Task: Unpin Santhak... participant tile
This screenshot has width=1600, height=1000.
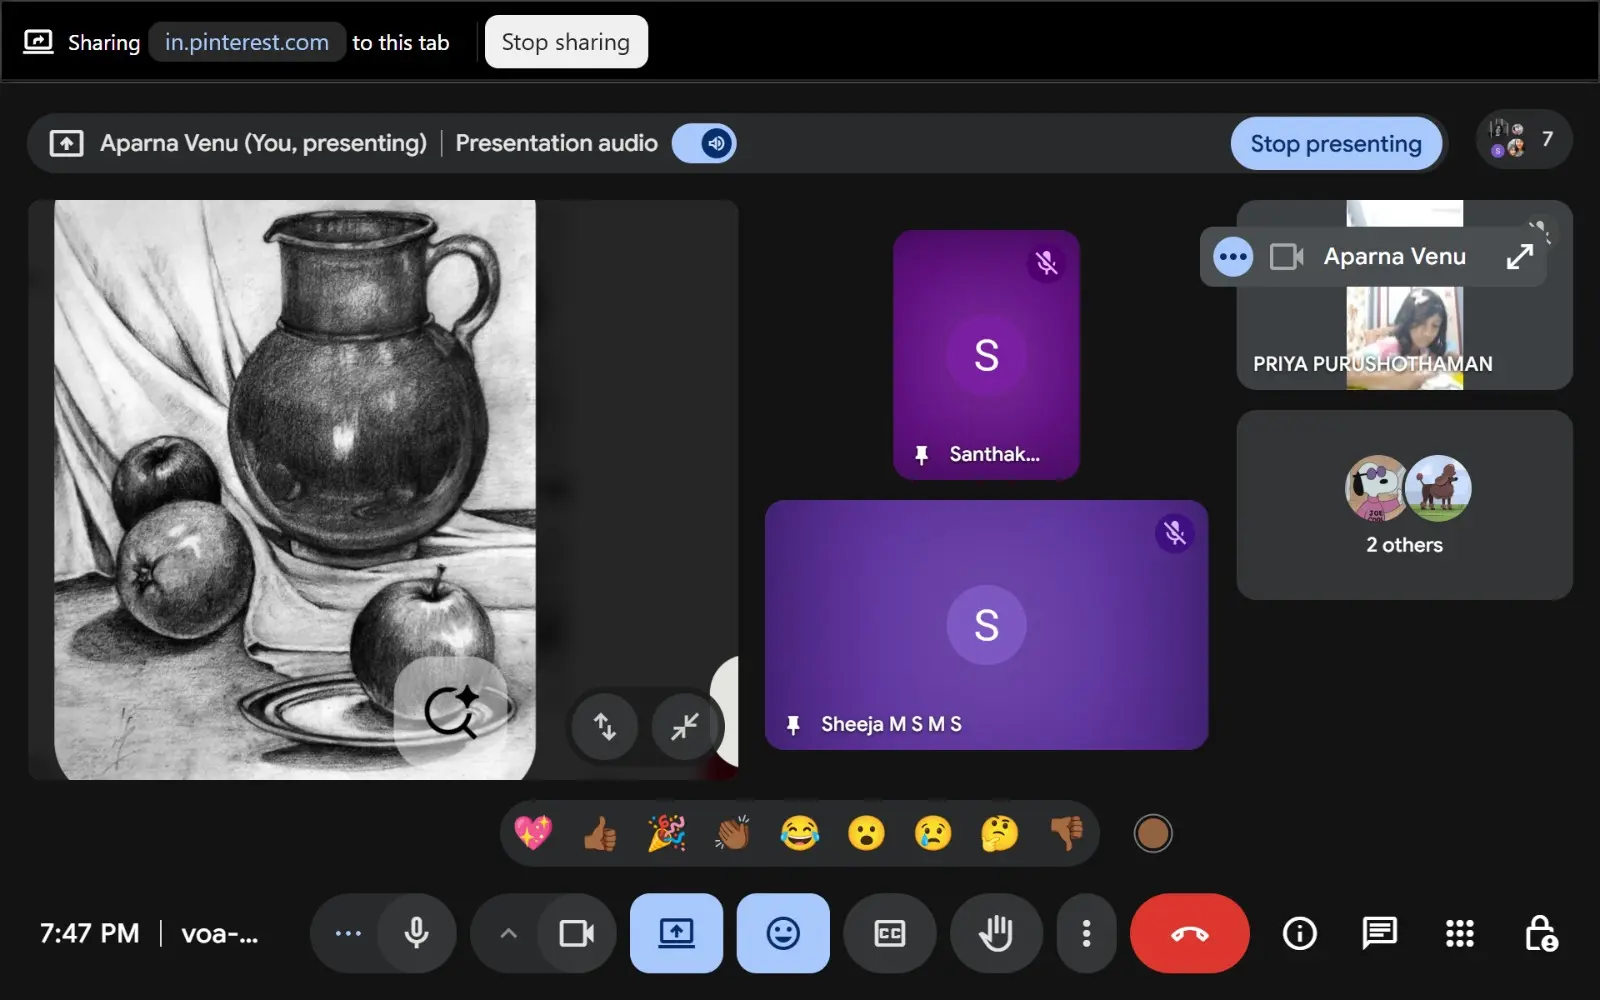Action: click(x=922, y=455)
